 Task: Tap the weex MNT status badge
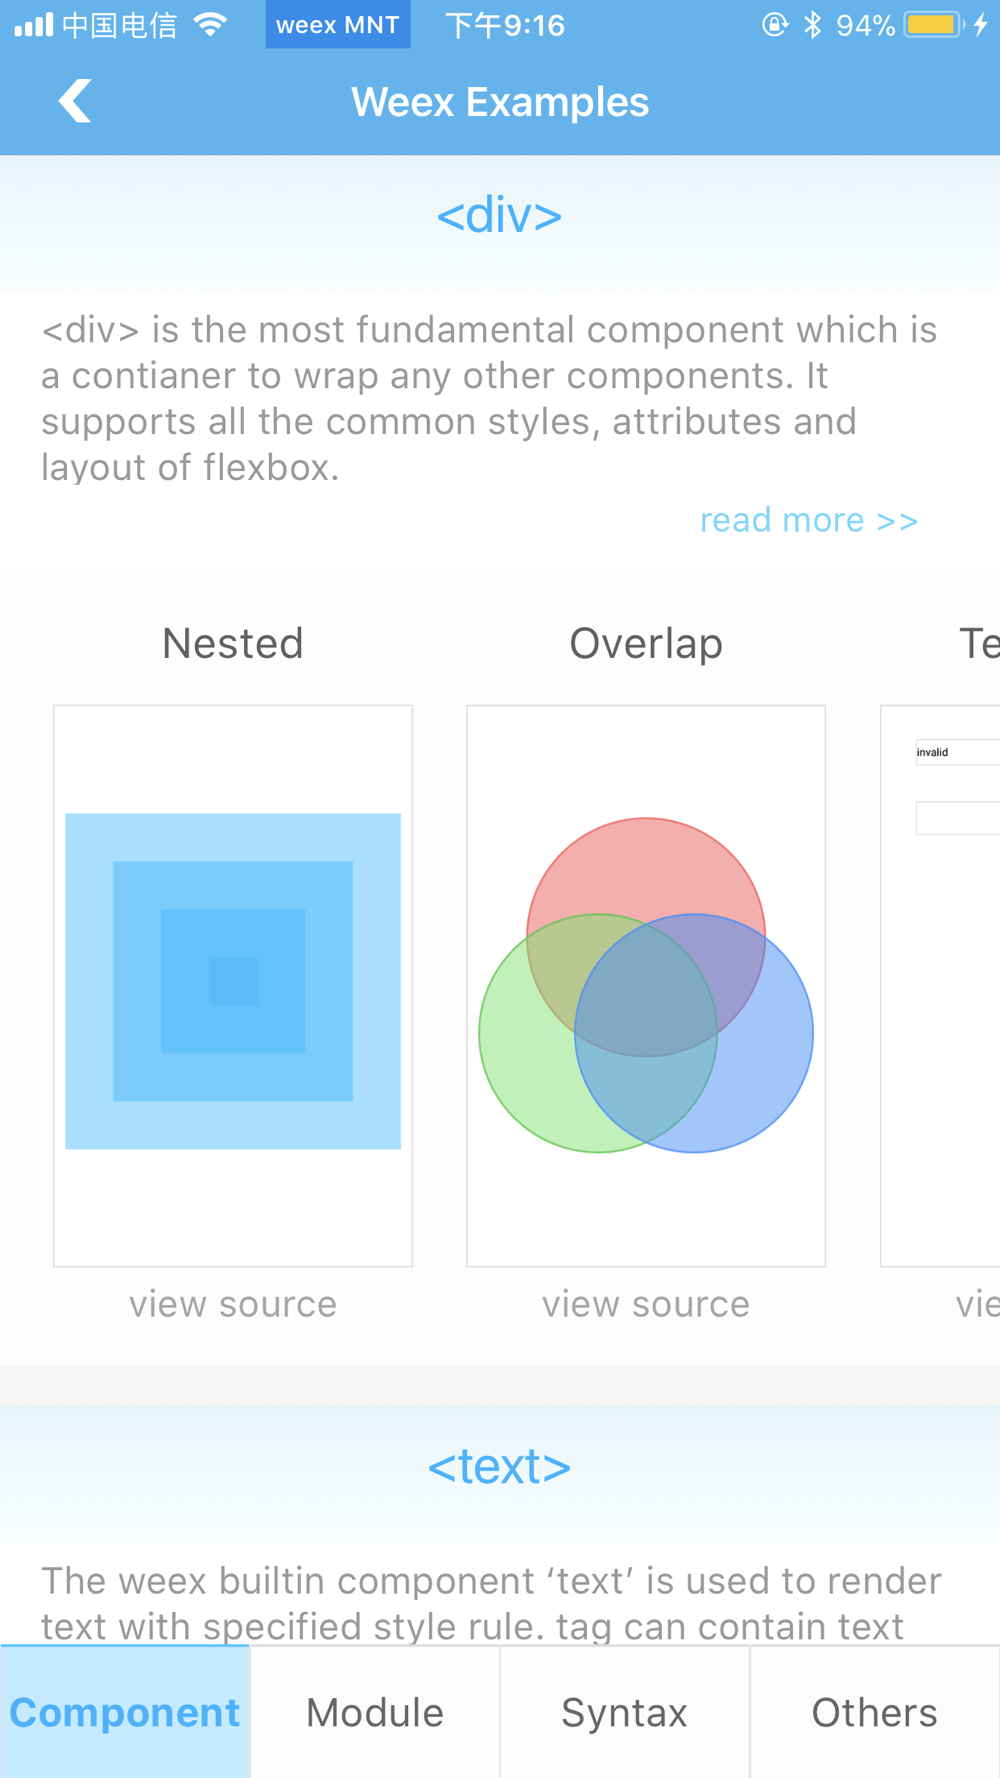pyautogui.click(x=338, y=24)
